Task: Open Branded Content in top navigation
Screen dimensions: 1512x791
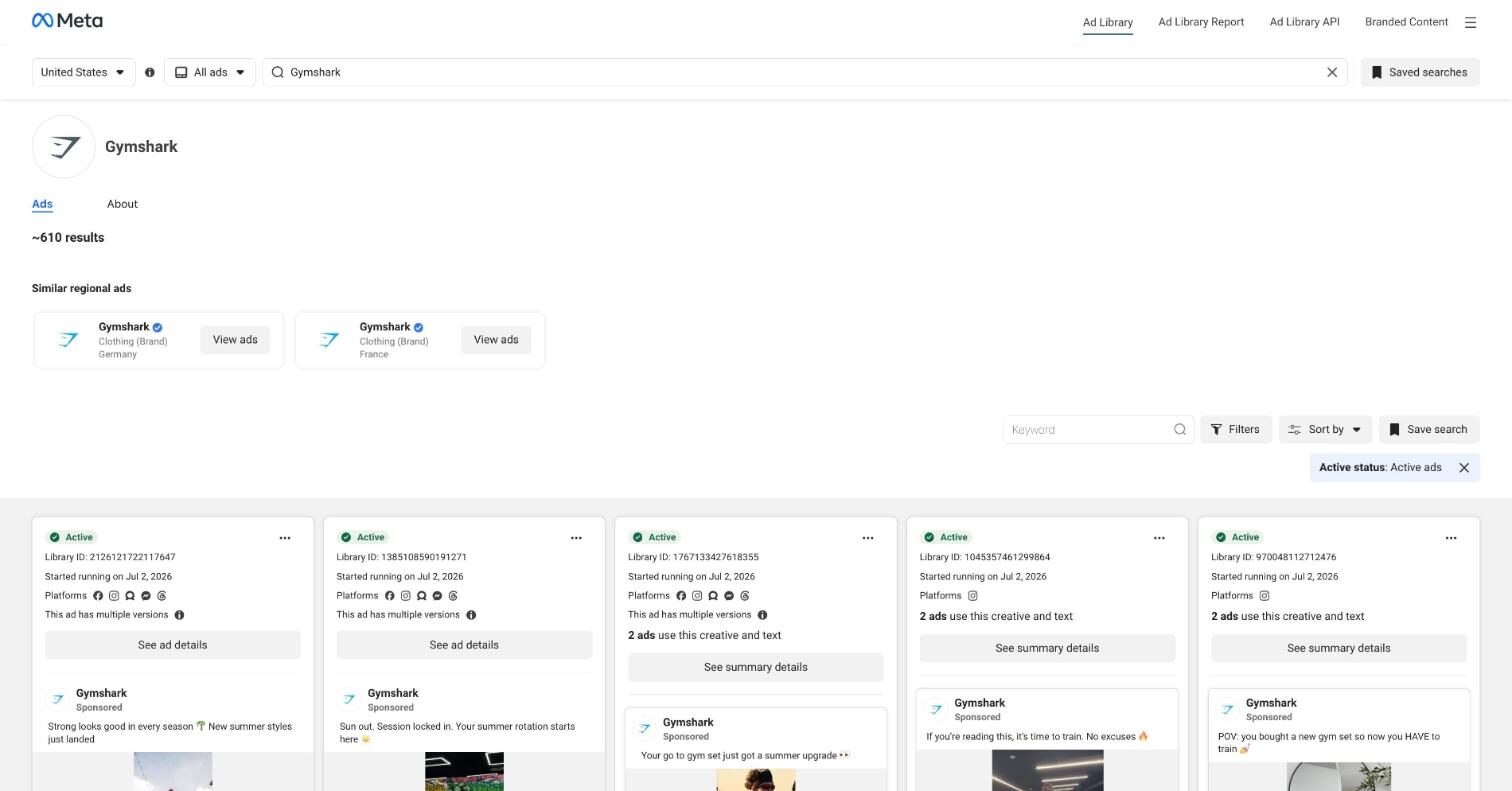Action: 1406,22
